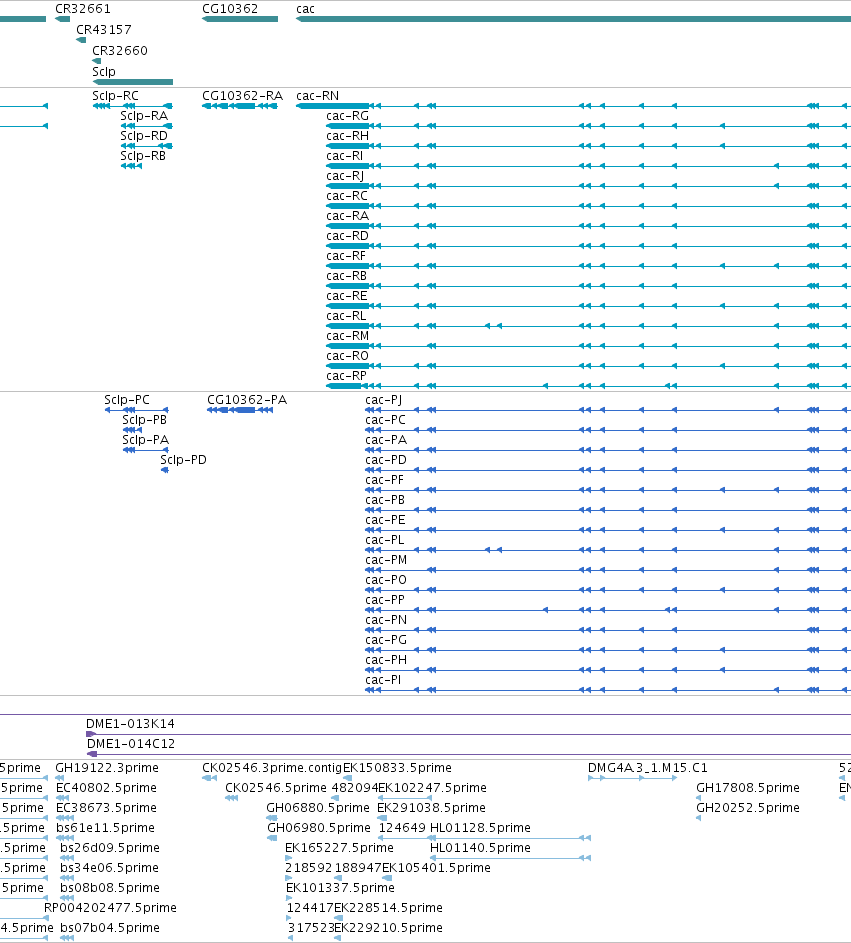This screenshot has width=851, height=943.
Task: Click the CR43157 gene label
Action: click(103, 29)
